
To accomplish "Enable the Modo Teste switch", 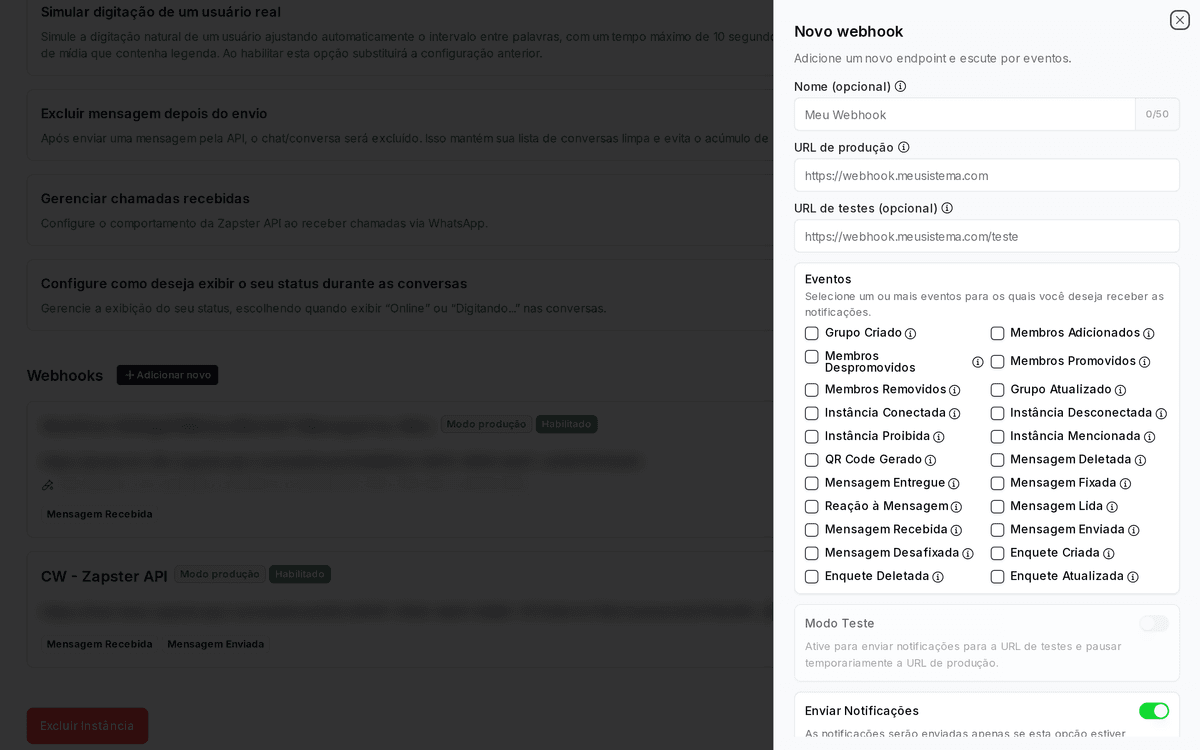I will click(x=1153, y=624).
